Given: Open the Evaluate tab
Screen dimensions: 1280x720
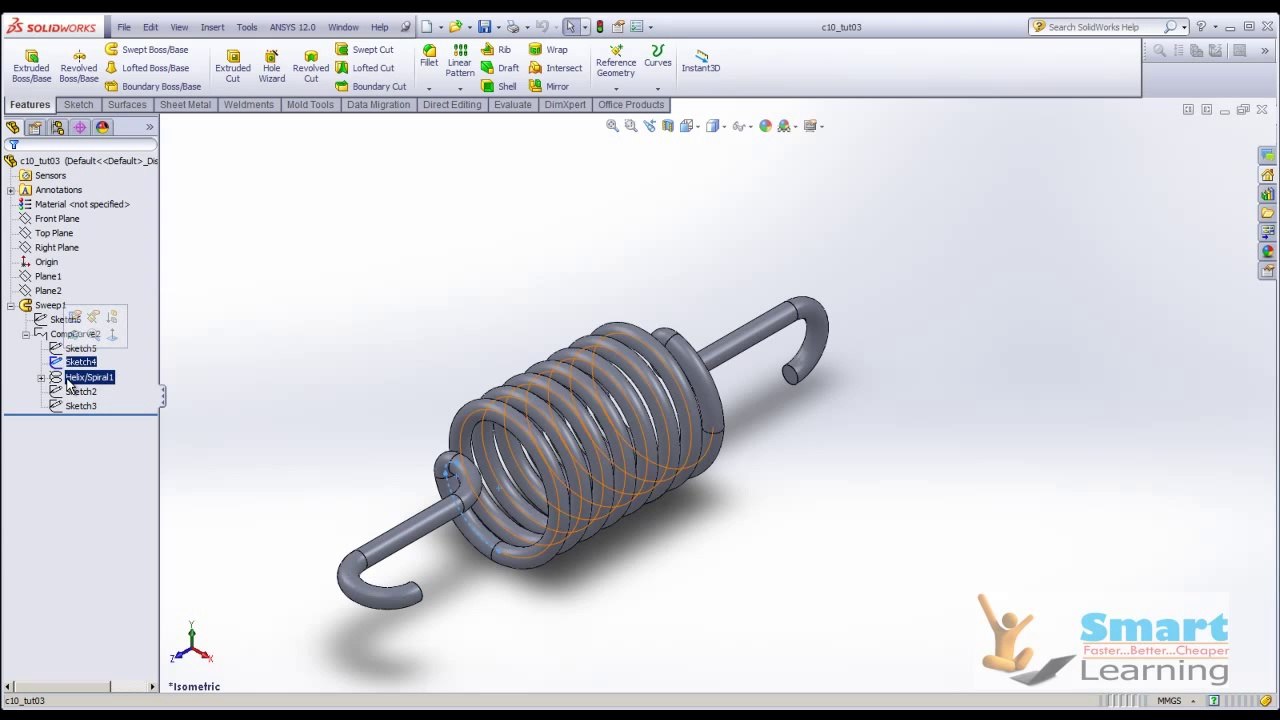Looking at the screenshot, I should coord(513,104).
